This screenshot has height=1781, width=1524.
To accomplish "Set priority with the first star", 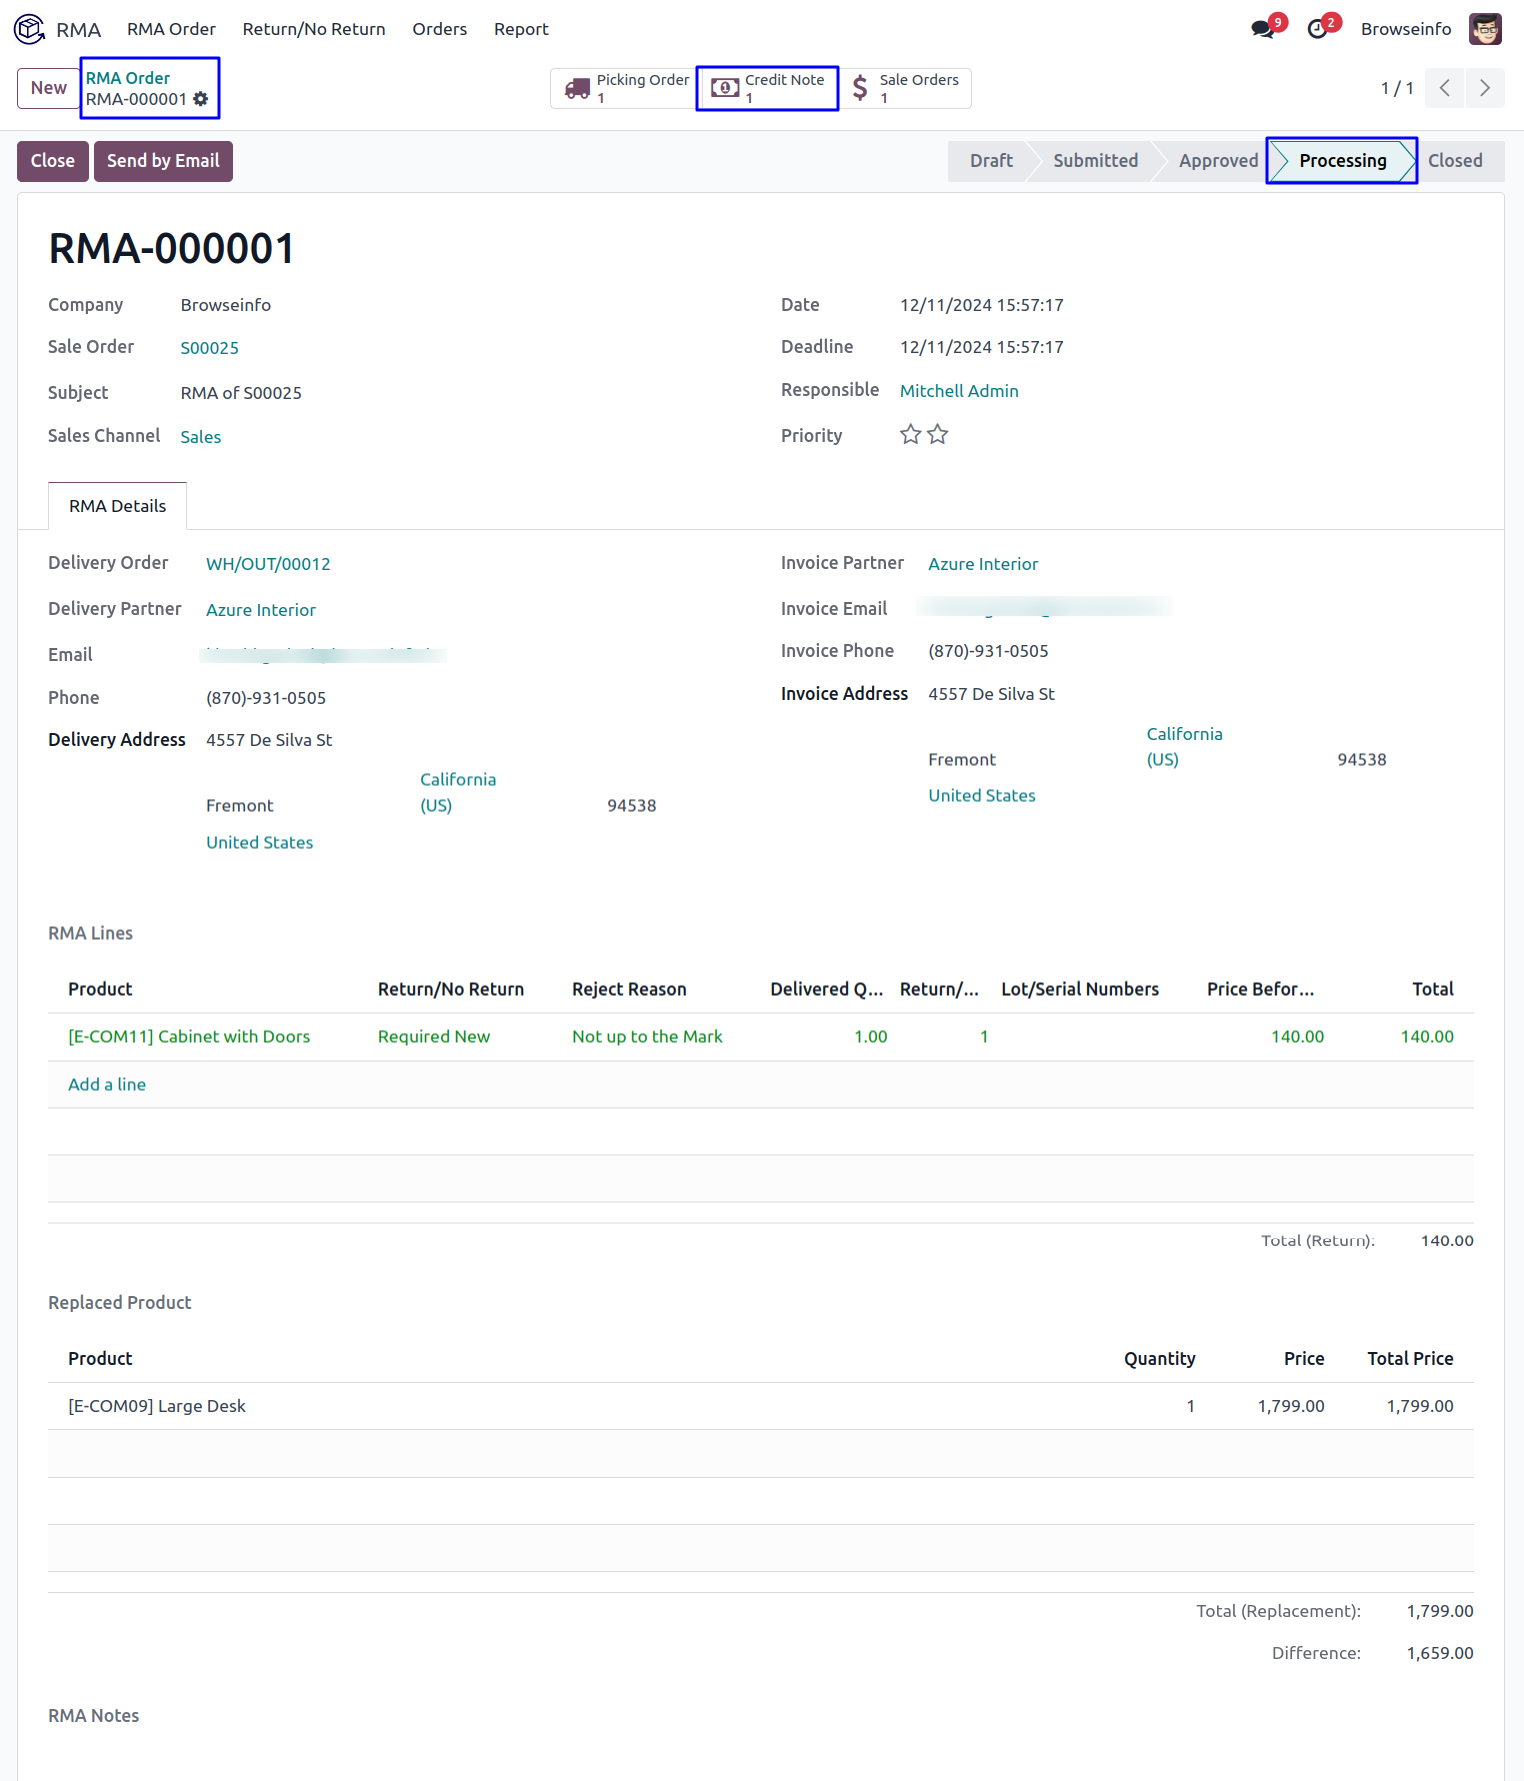I will 910,435.
